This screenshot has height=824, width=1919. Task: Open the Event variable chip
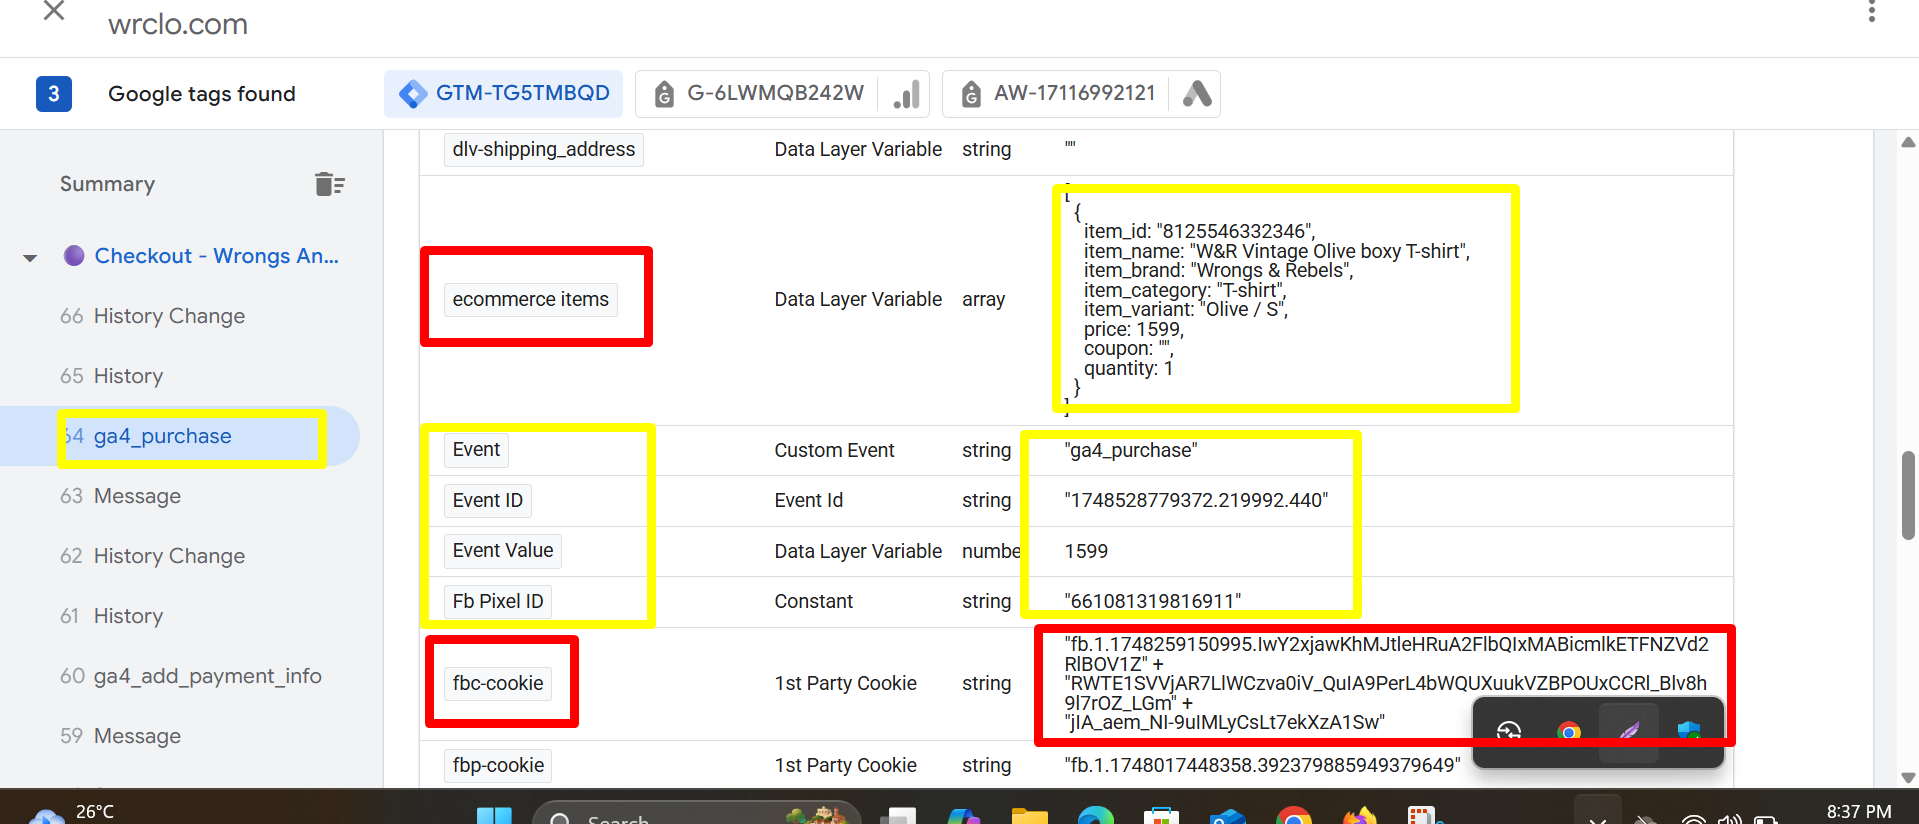point(476,450)
